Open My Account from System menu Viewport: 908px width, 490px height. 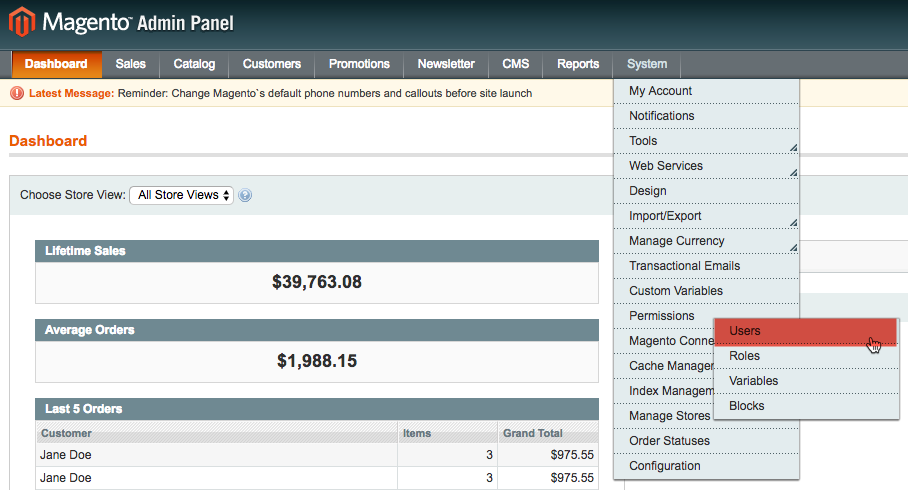(706, 91)
